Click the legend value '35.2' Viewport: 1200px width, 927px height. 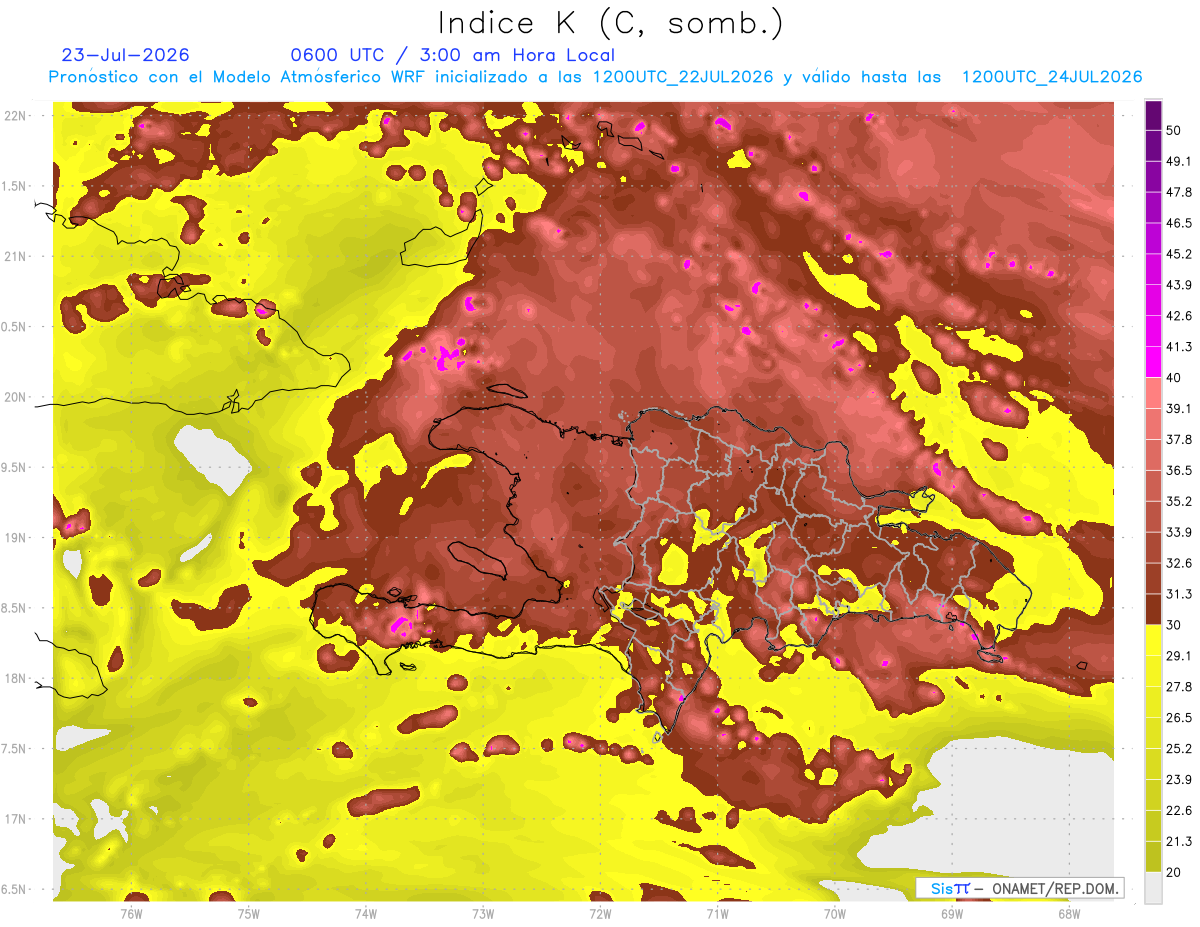(1179, 501)
